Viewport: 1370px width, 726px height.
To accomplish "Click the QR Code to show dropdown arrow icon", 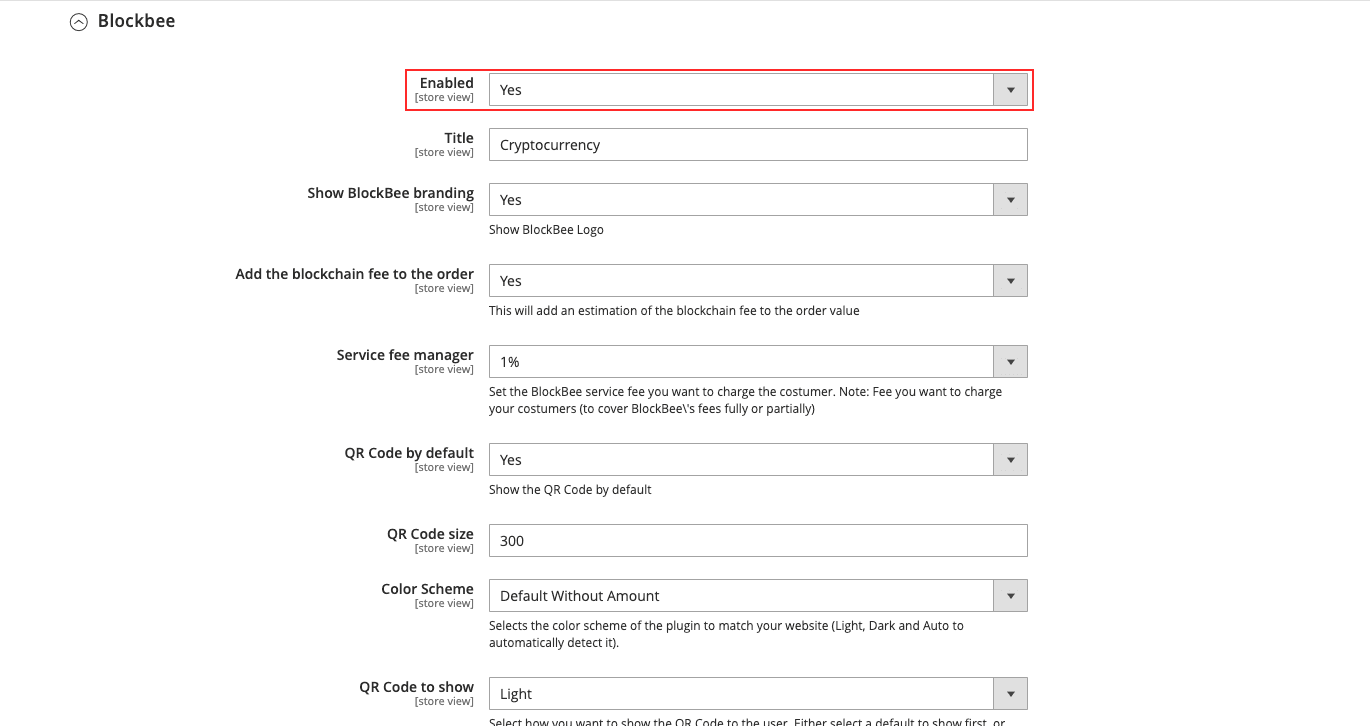I will coord(1010,693).
